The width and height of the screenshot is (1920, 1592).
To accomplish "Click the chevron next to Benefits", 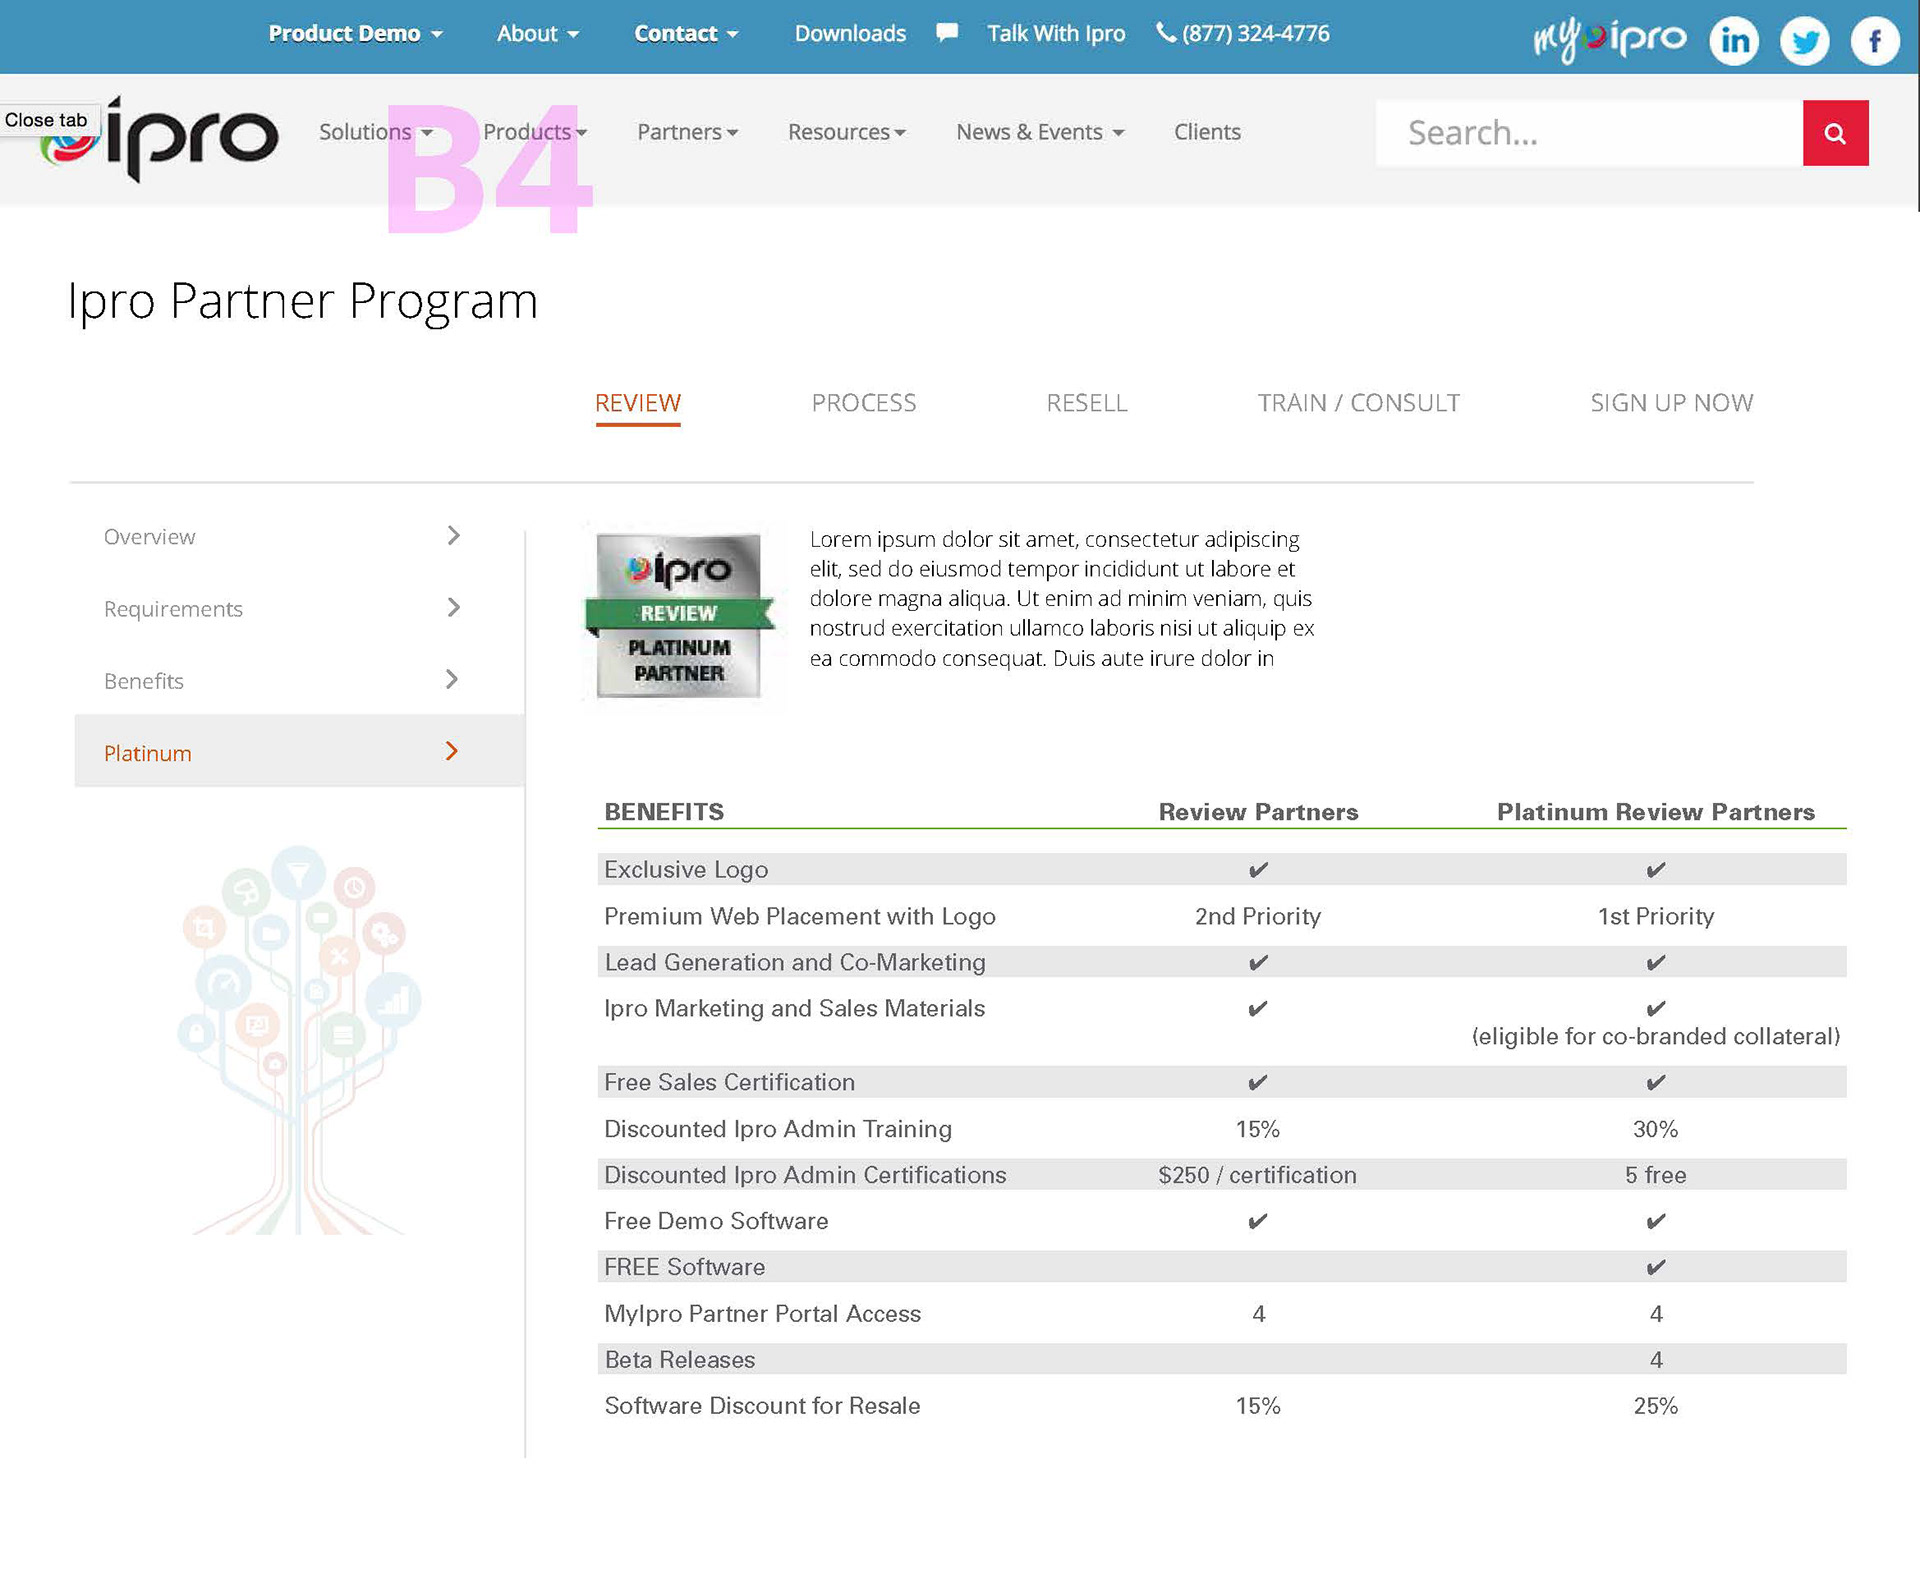I will [452, 680].
